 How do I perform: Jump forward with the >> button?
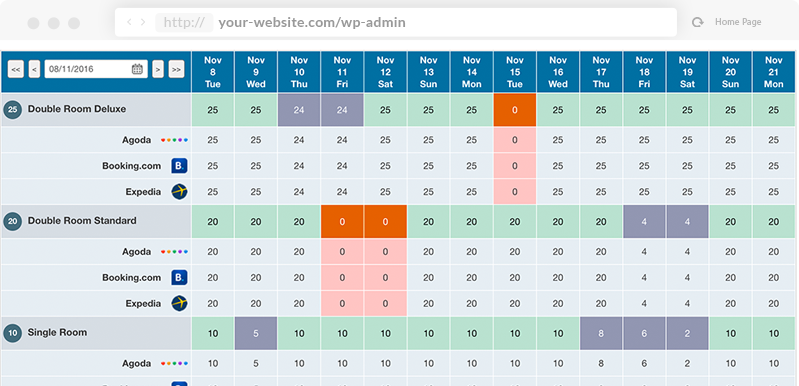[x=176, y=69]
